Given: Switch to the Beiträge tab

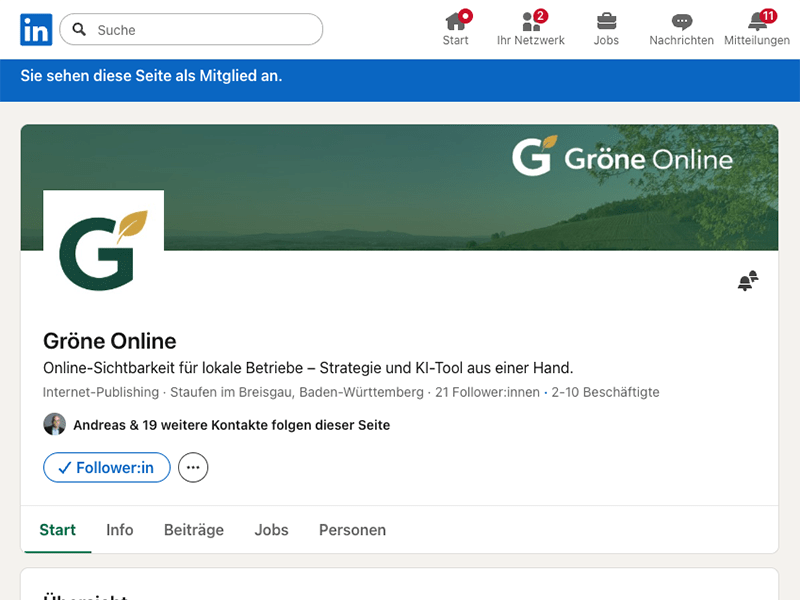Looking at the screenshot, I should point(194,530).
